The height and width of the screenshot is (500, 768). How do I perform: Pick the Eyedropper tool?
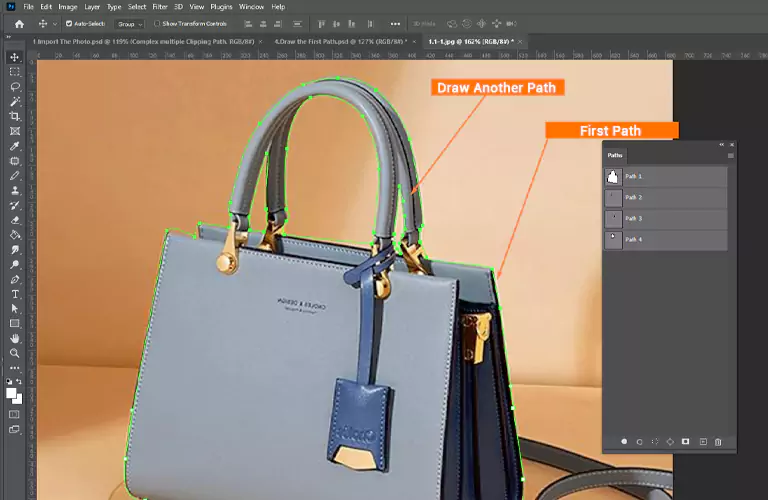click(x=15, y=146)
